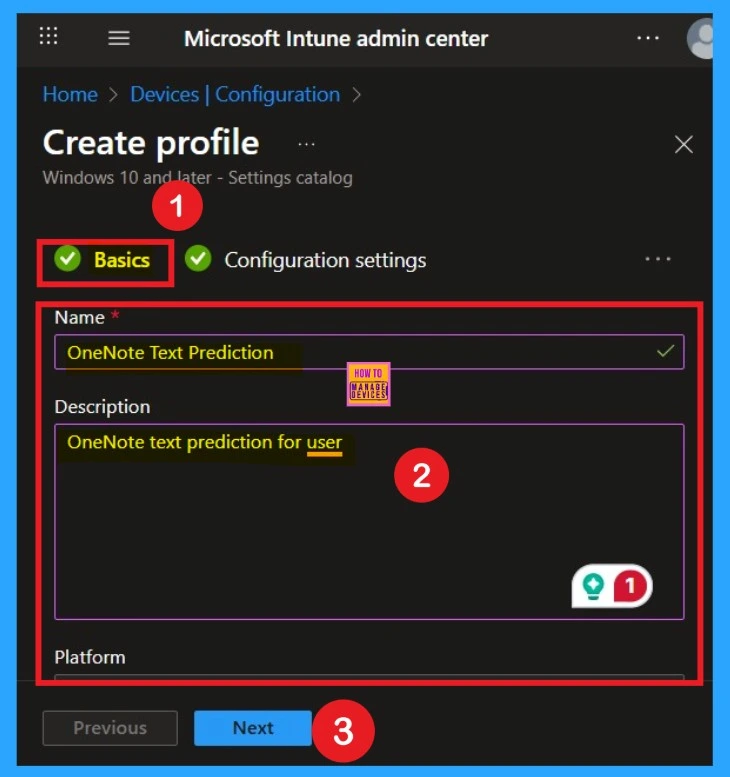This screenshot has height=777, width=730.
Task: Click the Previous button
Action: (x=110, y=728)
